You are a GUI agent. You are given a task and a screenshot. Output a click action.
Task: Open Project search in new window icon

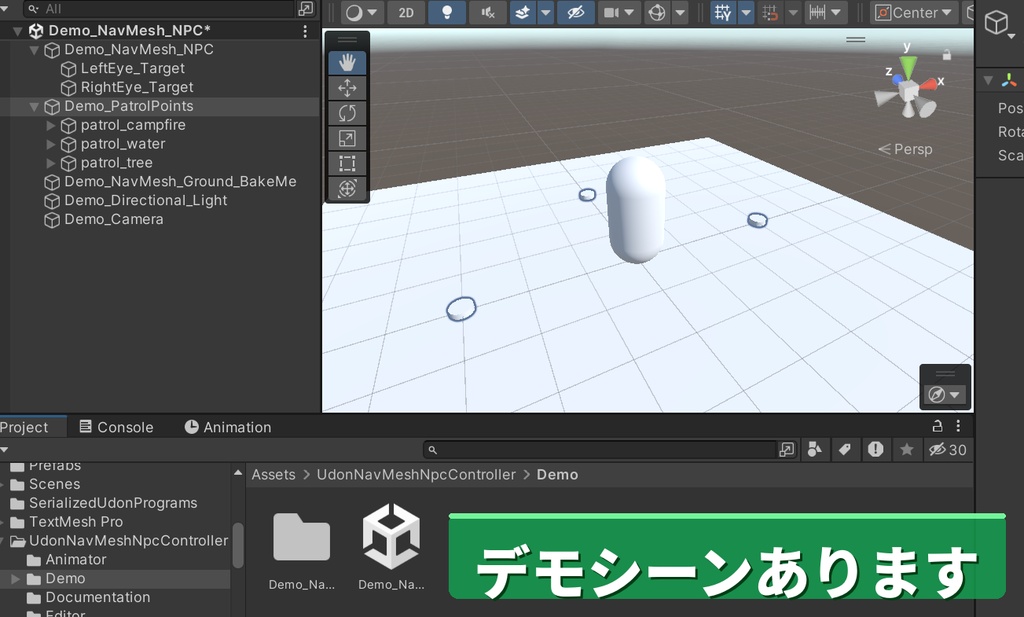[x=787, y=450]
